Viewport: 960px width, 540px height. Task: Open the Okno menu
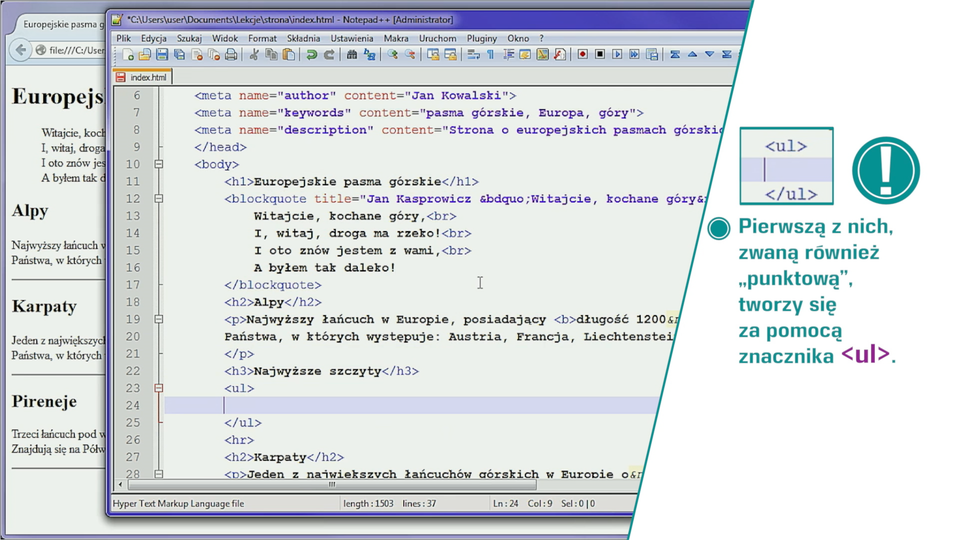[x=518, y=38]
